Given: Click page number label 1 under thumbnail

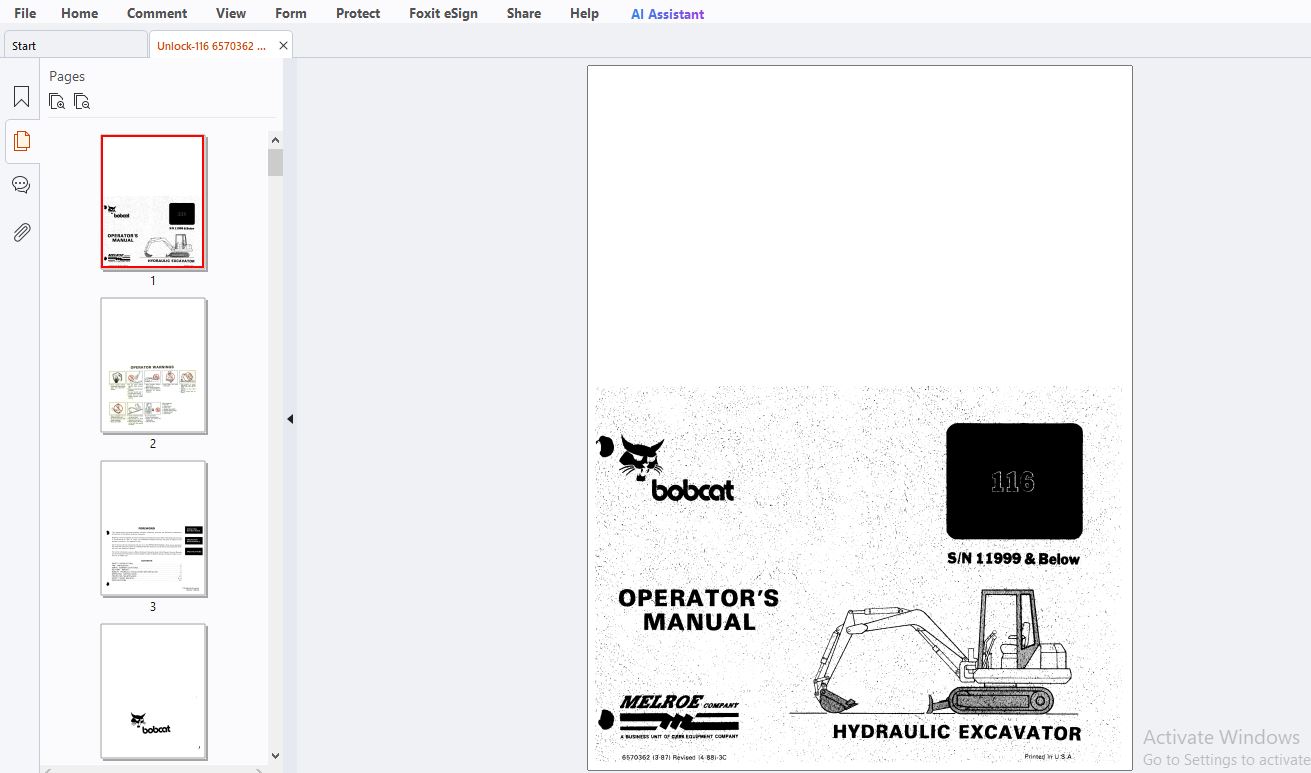Looking at the screenshot, I should (x=153, y=281).
